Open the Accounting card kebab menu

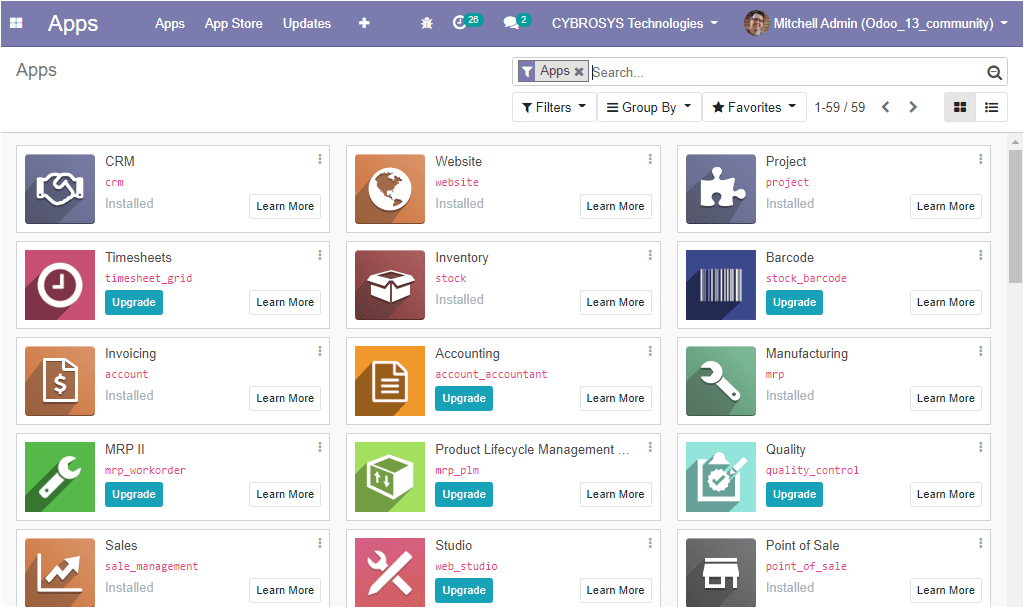click(x=650, y=351)
